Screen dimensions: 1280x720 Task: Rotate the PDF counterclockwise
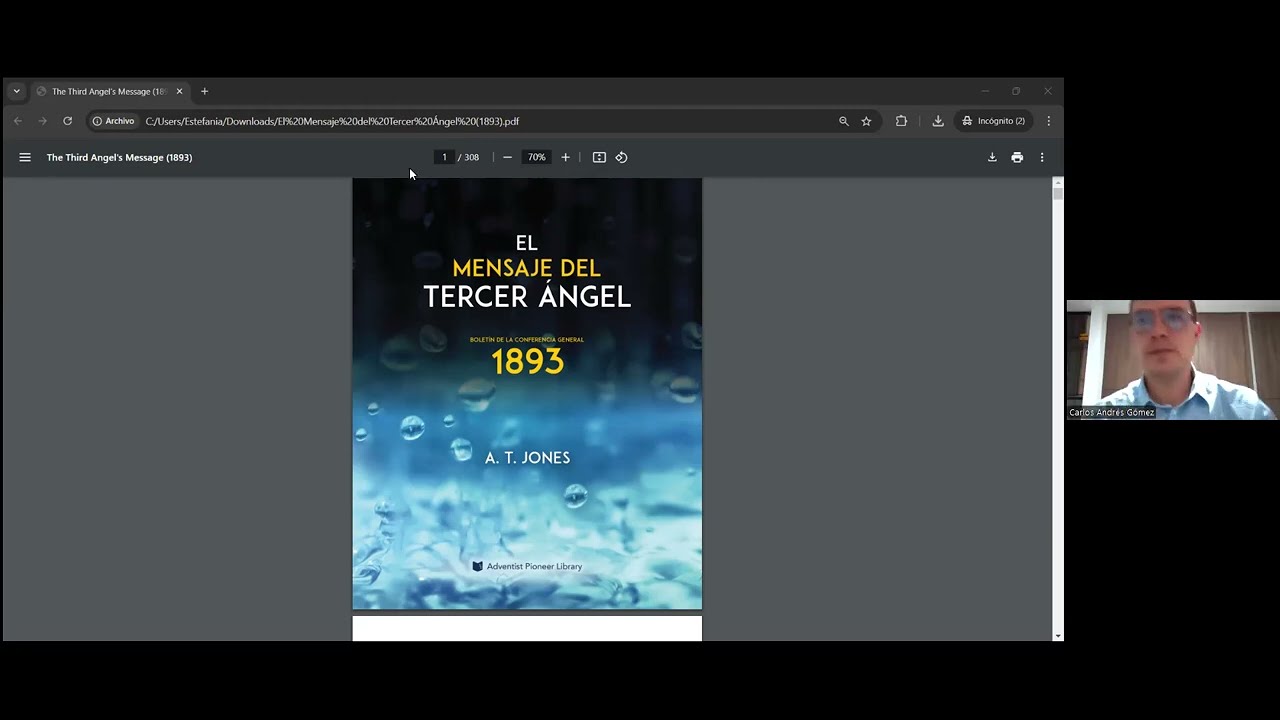click(621, 157)
